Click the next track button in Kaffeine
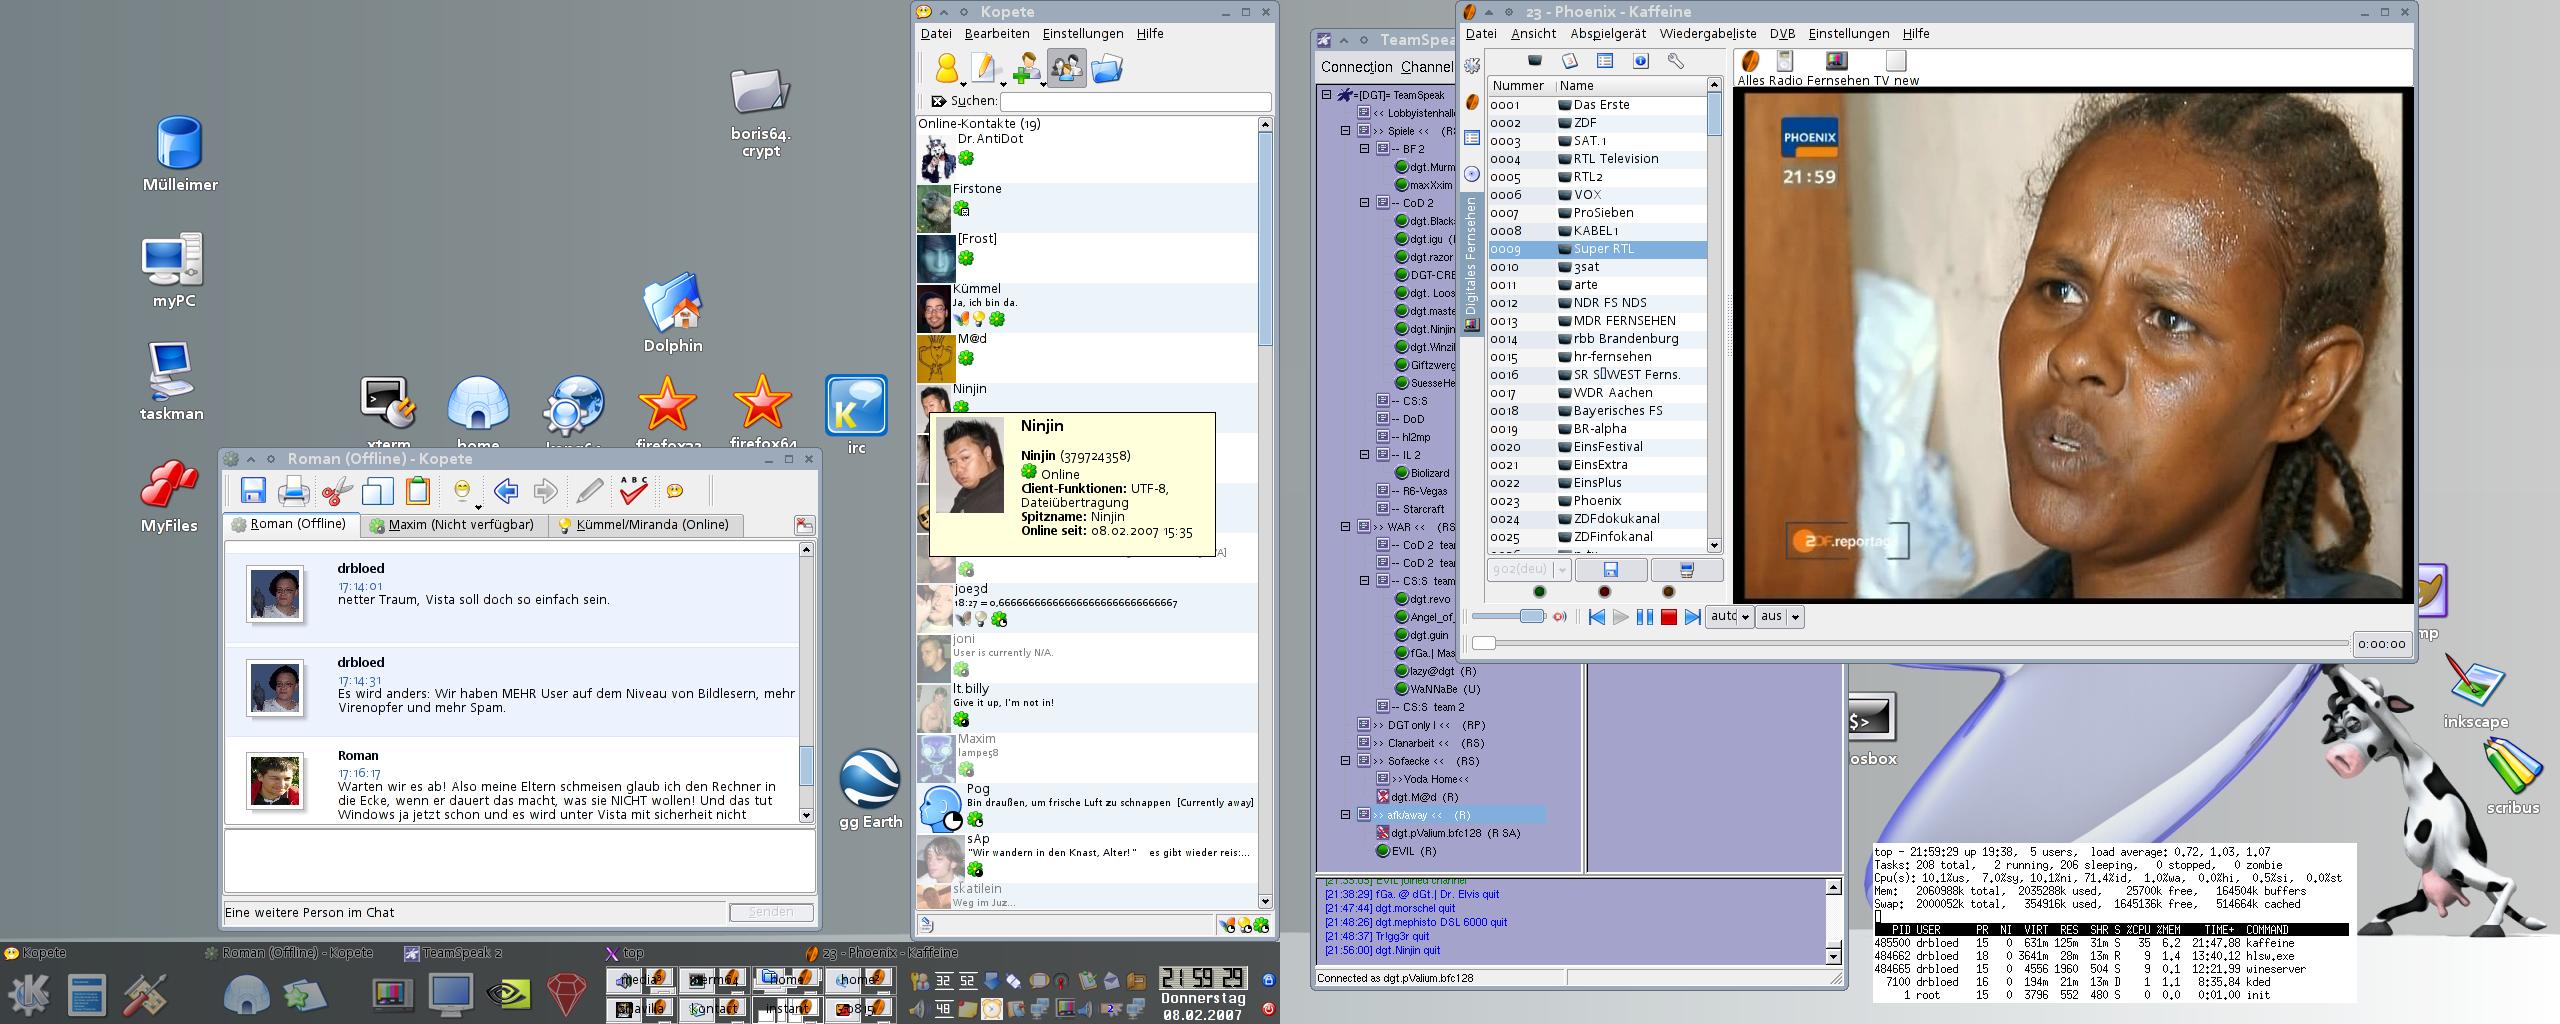Viewport: 2560px width, 1024px height. click(x=1692, y=617)
